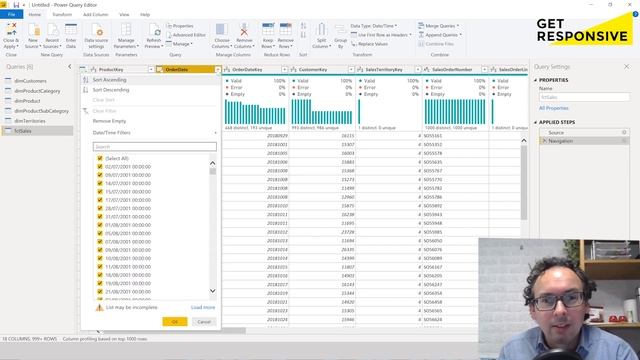
Task: Click the save icon in title bar
Action: coord(16,5)
